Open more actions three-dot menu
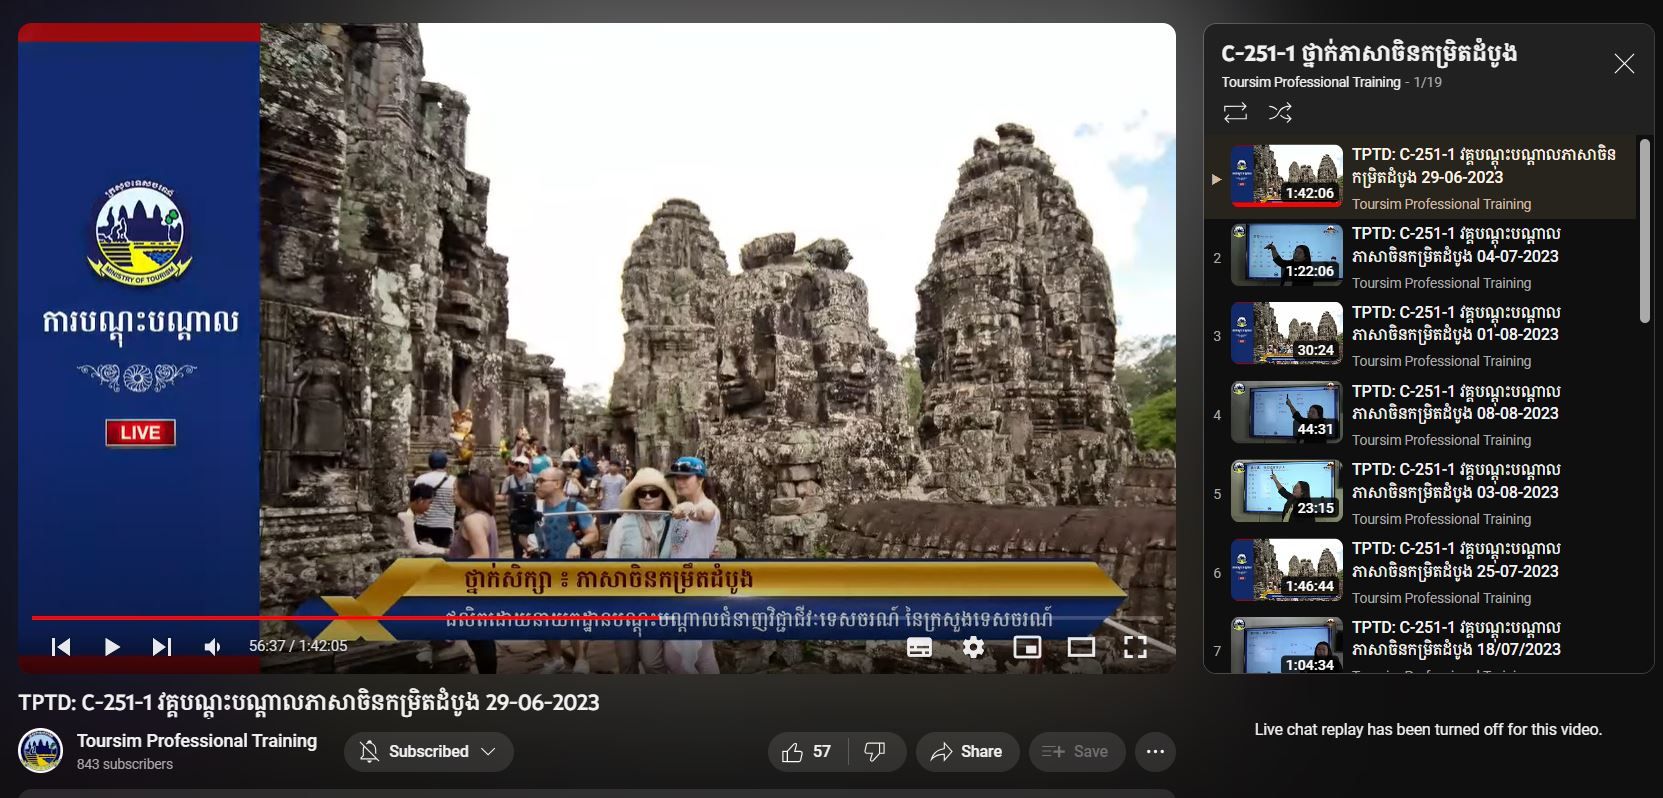The image size is (1663, 798). [1155, 752]
